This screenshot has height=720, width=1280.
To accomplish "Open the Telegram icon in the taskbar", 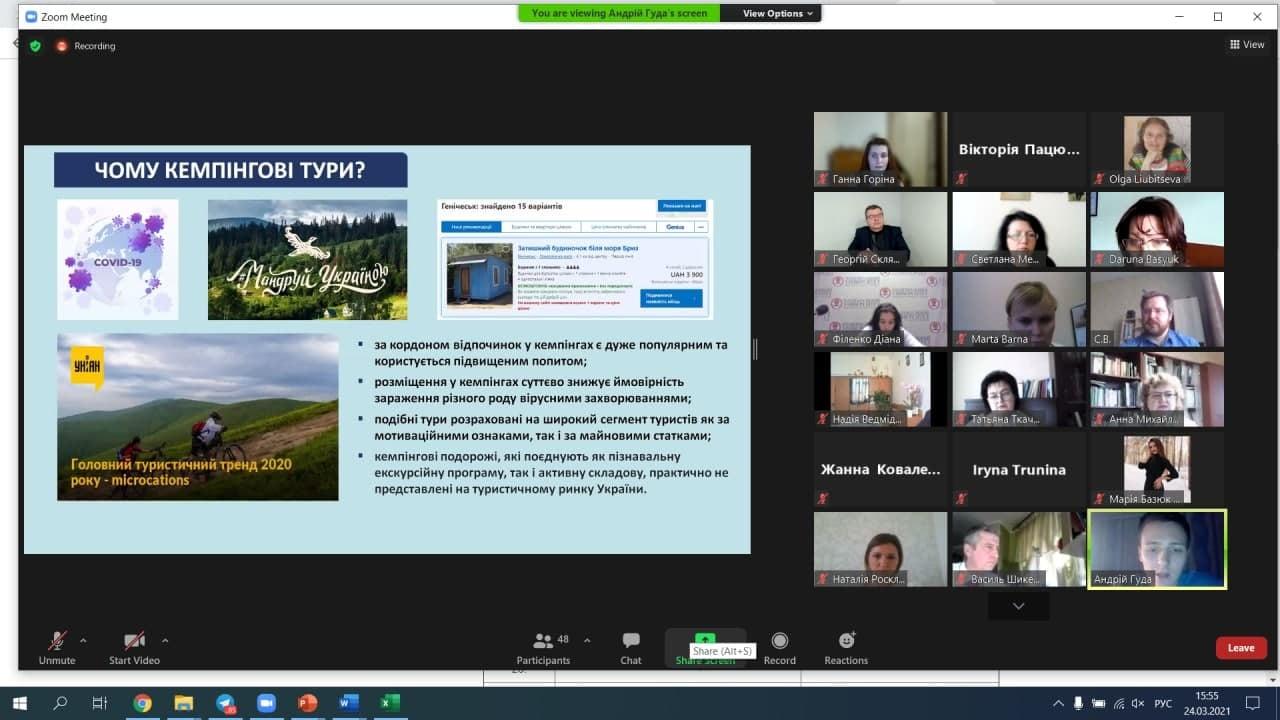I will 225,703.
